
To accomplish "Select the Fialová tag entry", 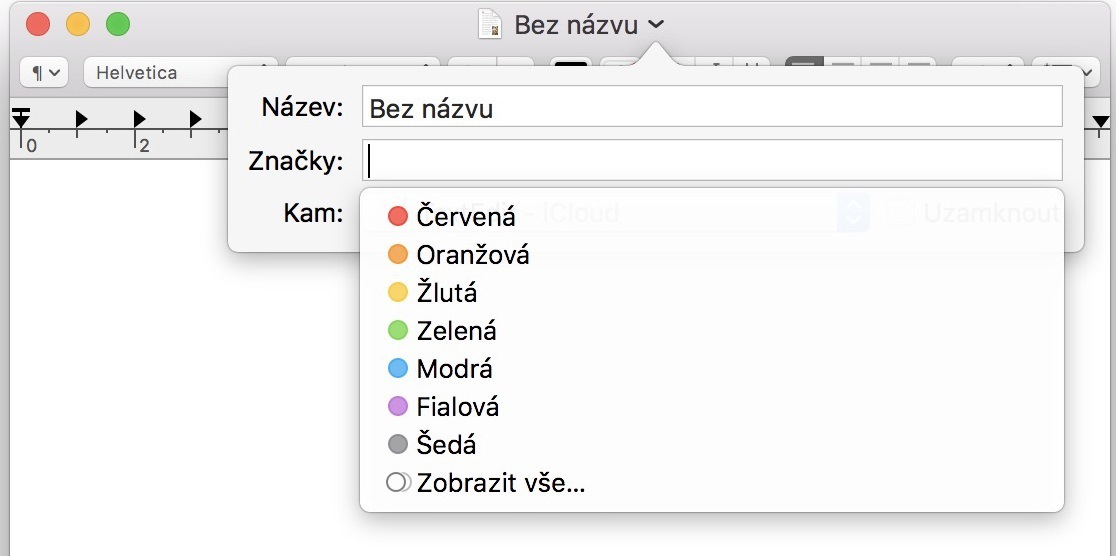I will tap(457, 406).
